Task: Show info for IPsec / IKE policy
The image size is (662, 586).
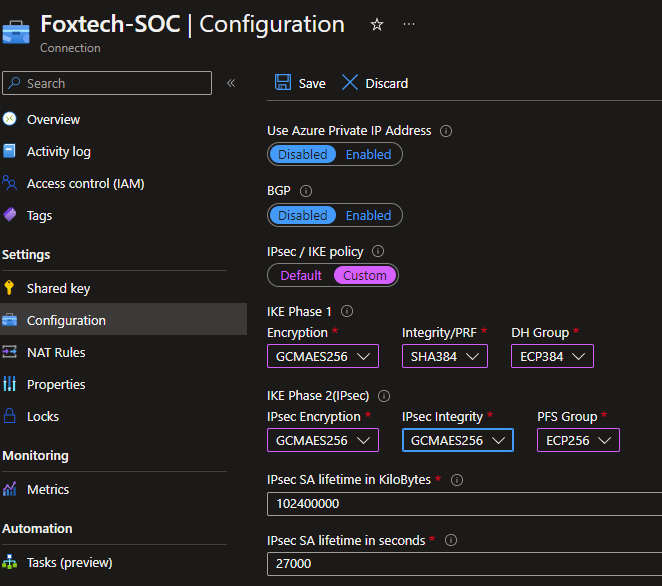Action: click(378, 252)
